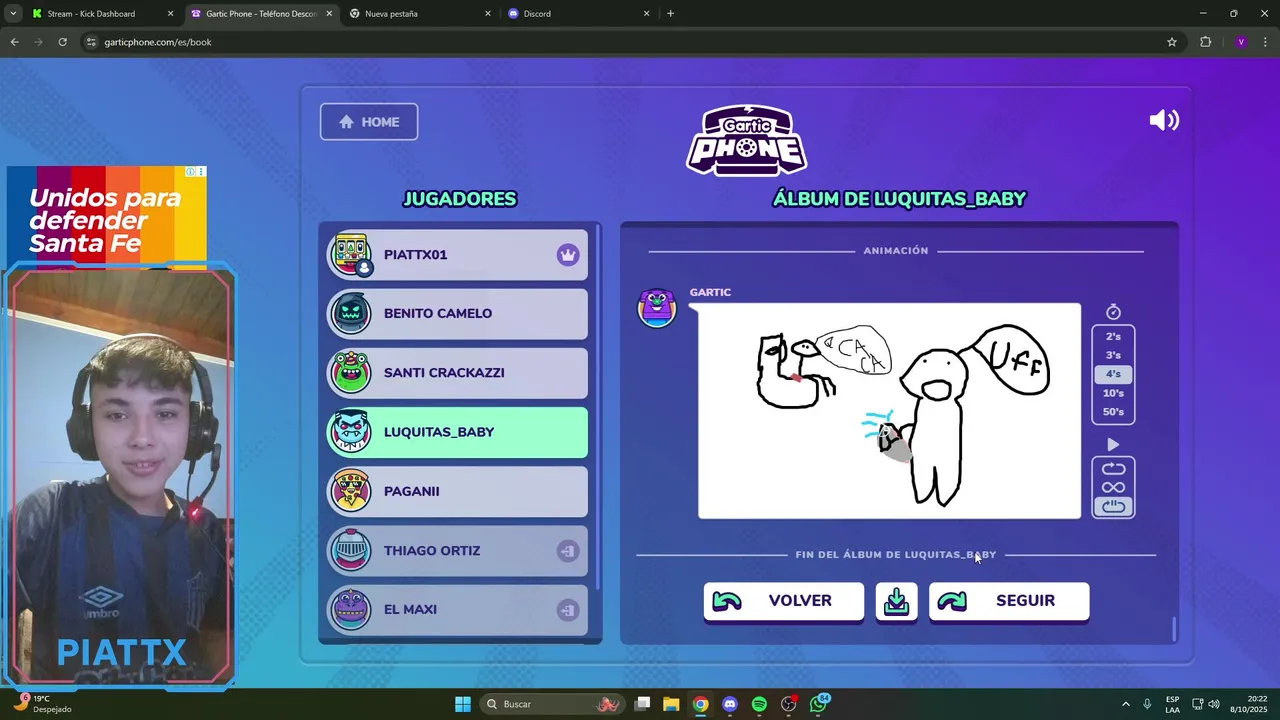
Task: Select the single loop playback mode
Action: point(1113,469)
